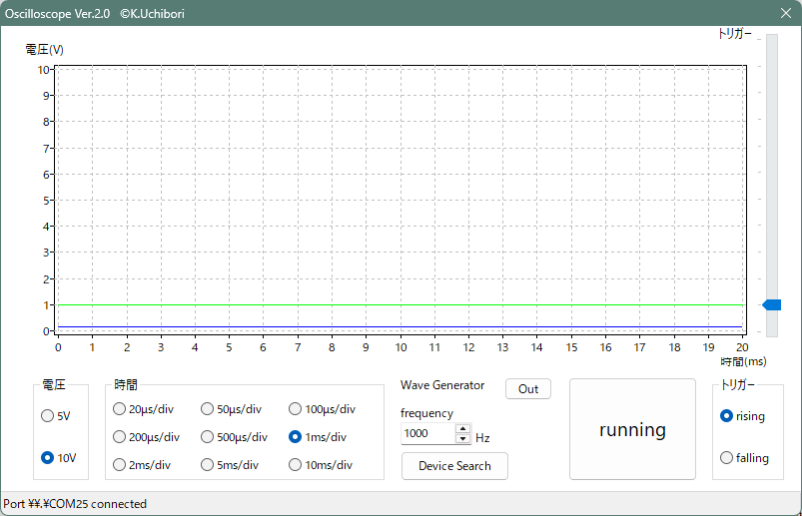The width and height of the screenshot is (802, 516).
Task: Set time base to 200µs/div
Action: [x=120, y=436]
